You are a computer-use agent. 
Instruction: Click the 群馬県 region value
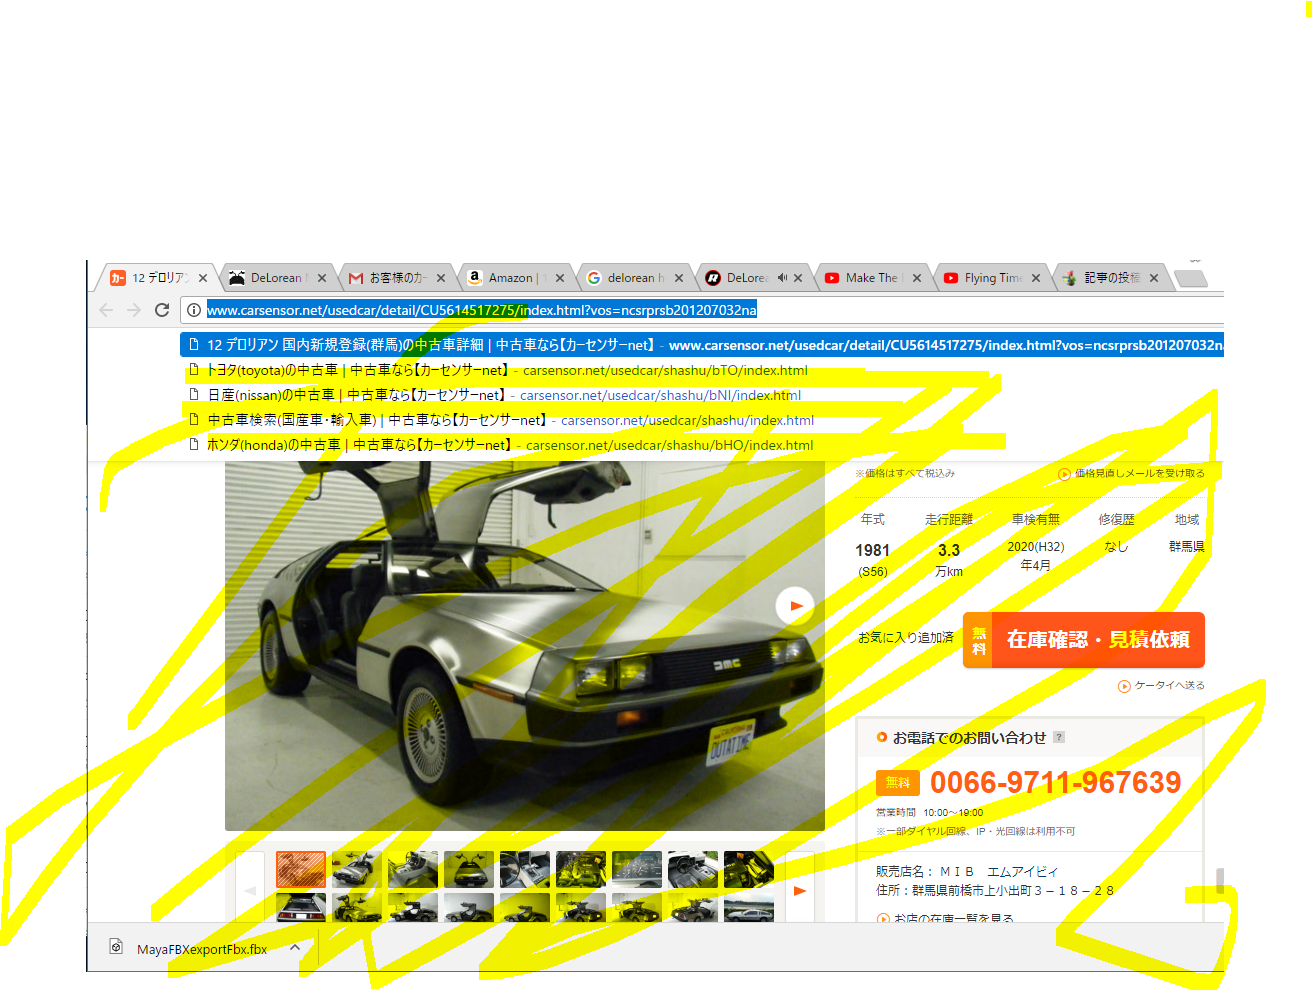[1187, 546]
